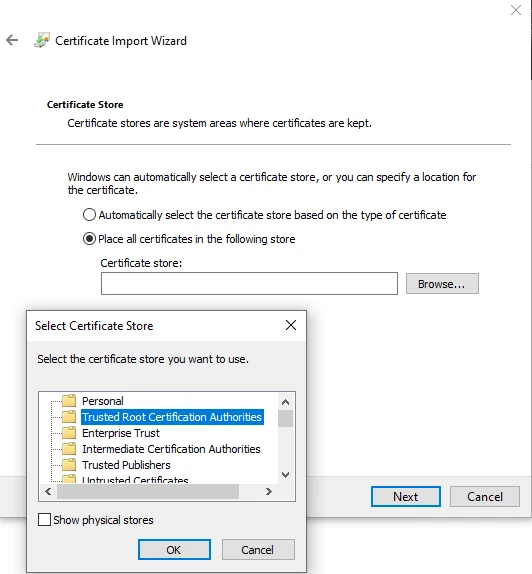Close the Certificate Import Wizard window
The height and width of the screenshot is (574, 532).
pyautogui.click(x=516, y=10)
